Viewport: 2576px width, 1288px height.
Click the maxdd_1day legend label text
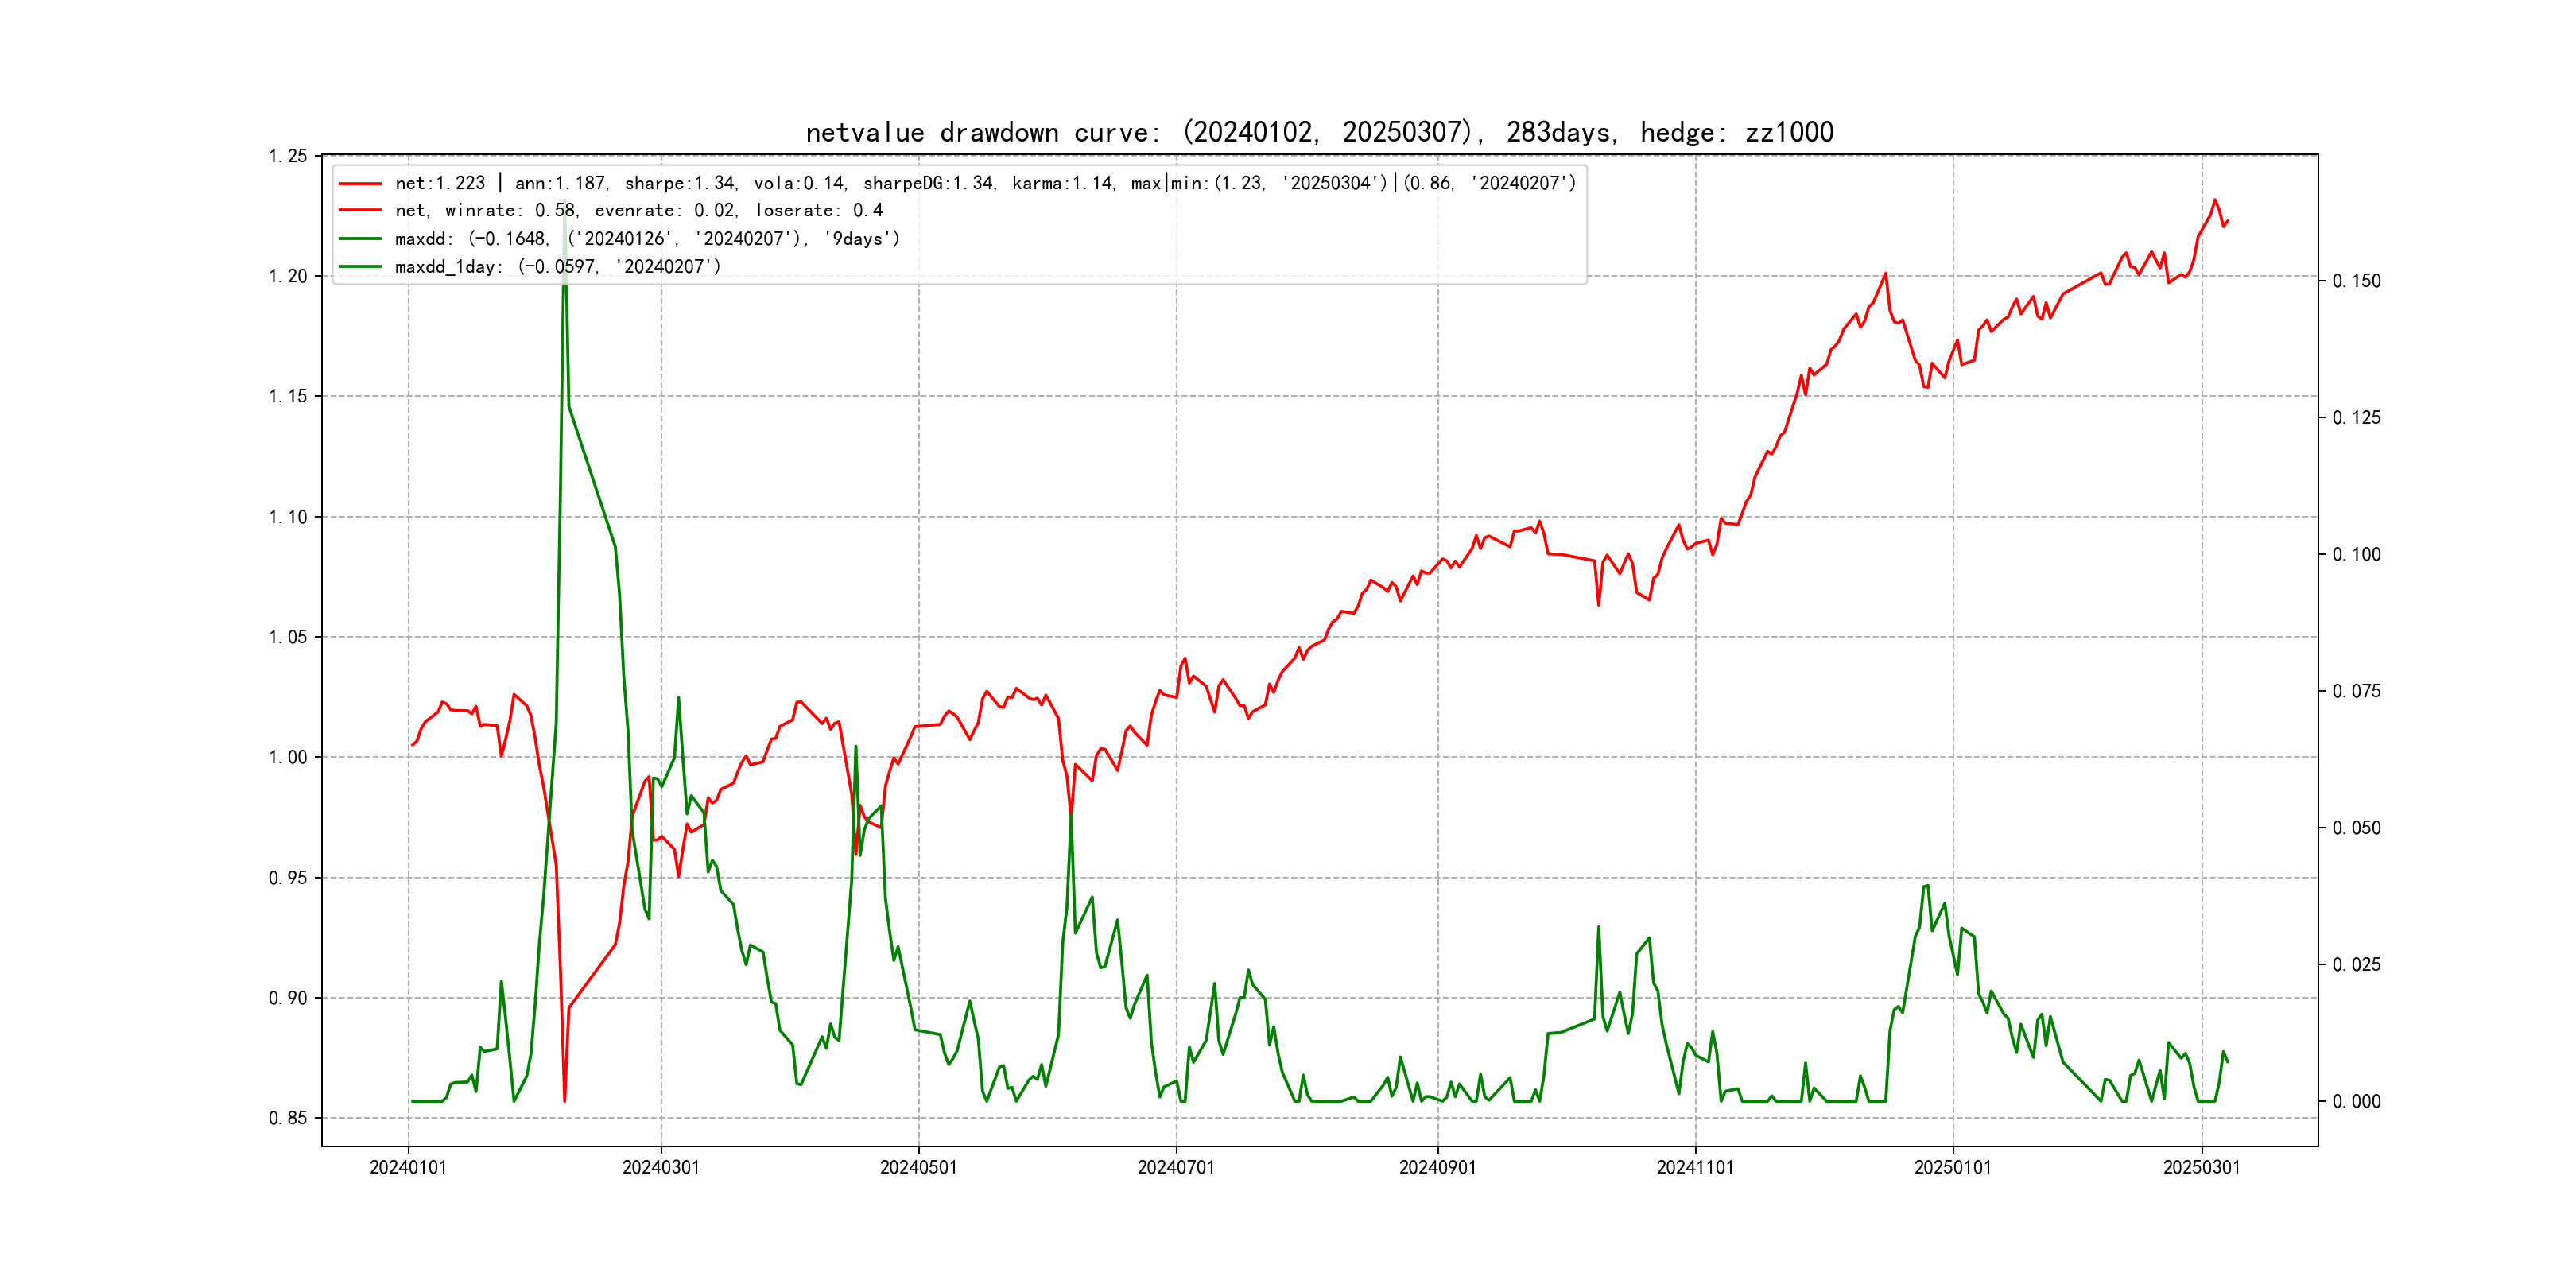tap(557, 267)
